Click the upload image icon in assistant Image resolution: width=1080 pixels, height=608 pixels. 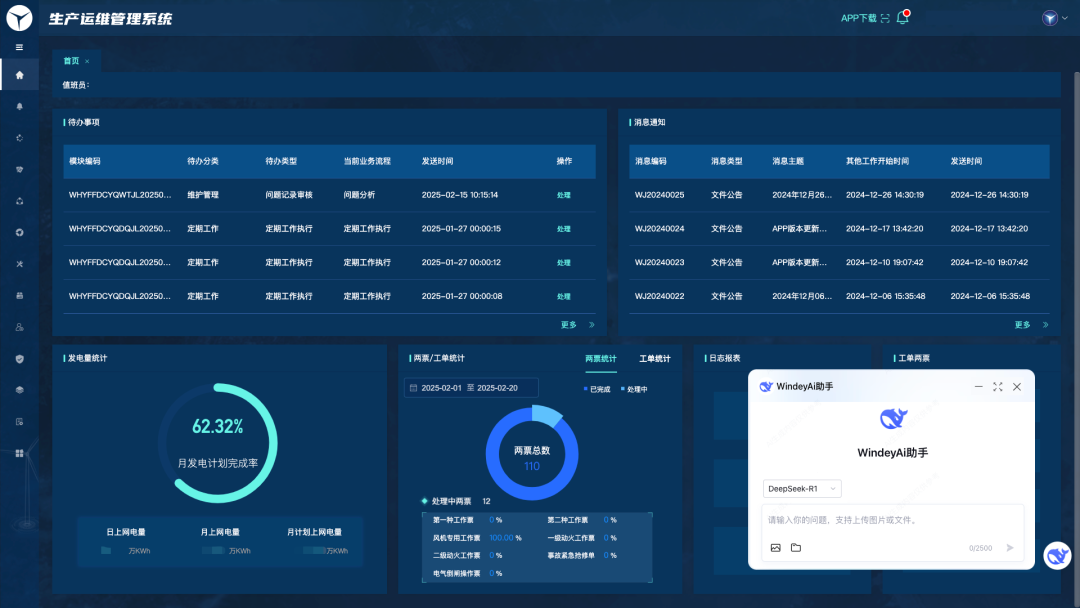(776, 548)
